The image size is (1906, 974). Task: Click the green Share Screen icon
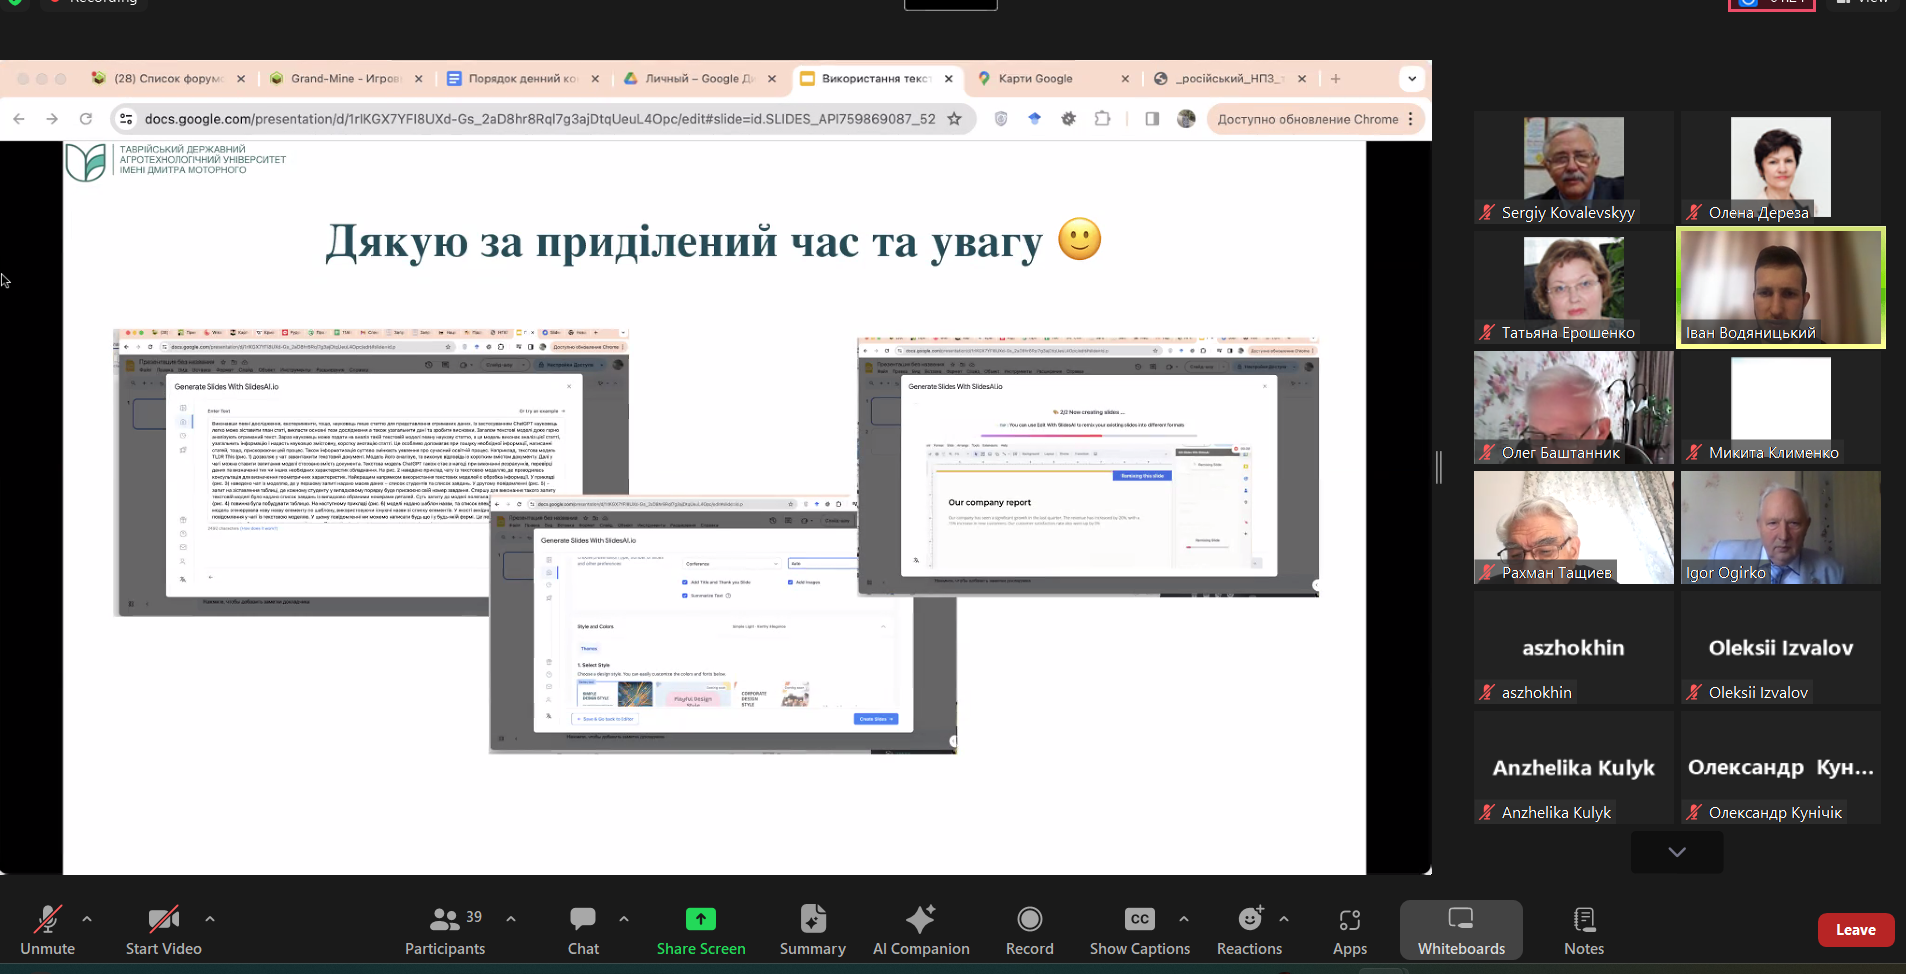point(700,919)
